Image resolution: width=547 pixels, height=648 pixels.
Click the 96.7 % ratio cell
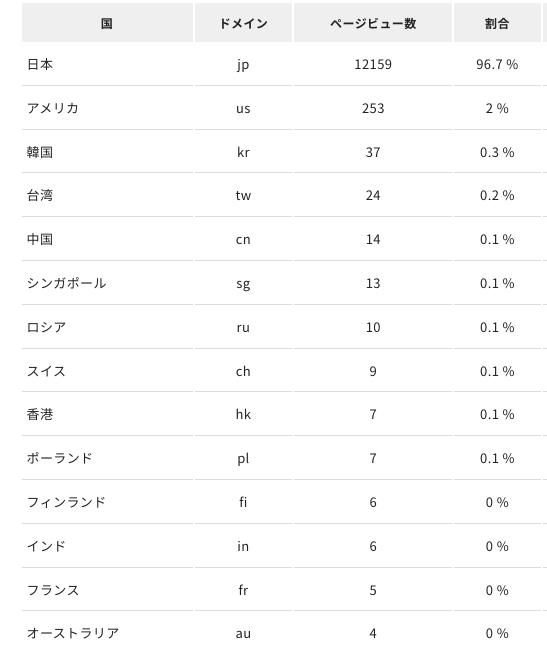[497, 64]
